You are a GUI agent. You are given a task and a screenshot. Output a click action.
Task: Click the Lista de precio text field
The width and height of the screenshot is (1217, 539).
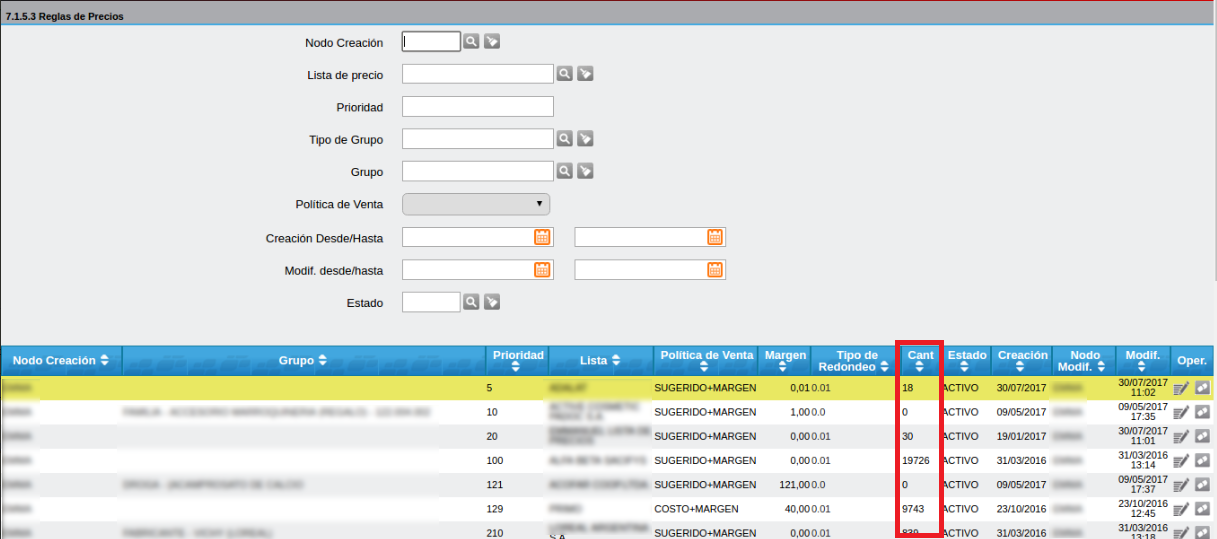477,74
